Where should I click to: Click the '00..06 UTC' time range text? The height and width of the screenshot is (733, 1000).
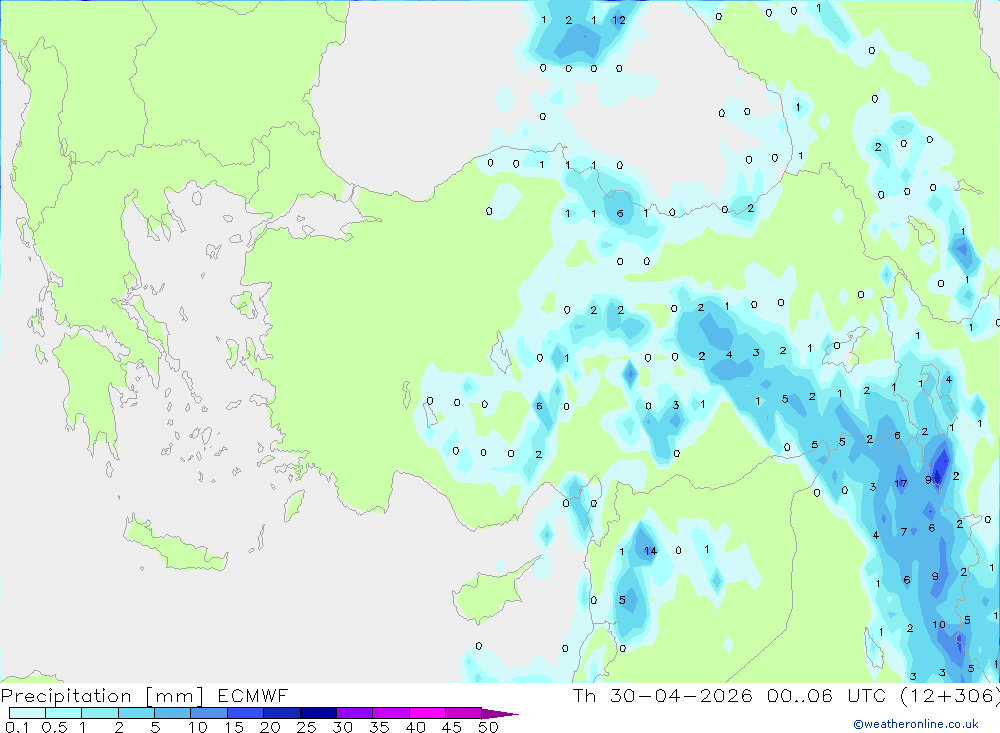[829, 695]
